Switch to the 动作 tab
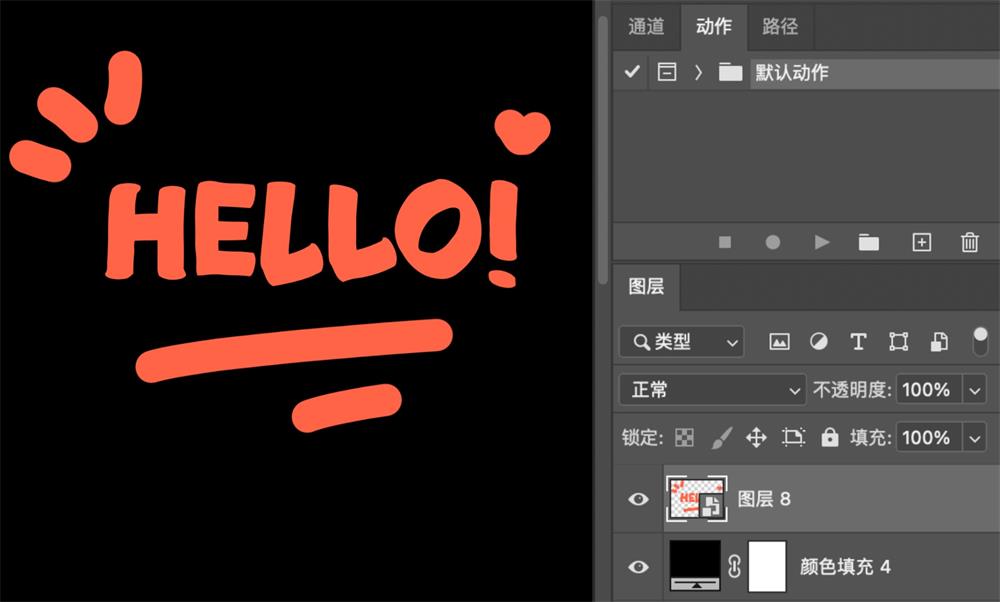The width and height of the screenshot is (1000, 602). pyautogui.click(x=714, y=27)
